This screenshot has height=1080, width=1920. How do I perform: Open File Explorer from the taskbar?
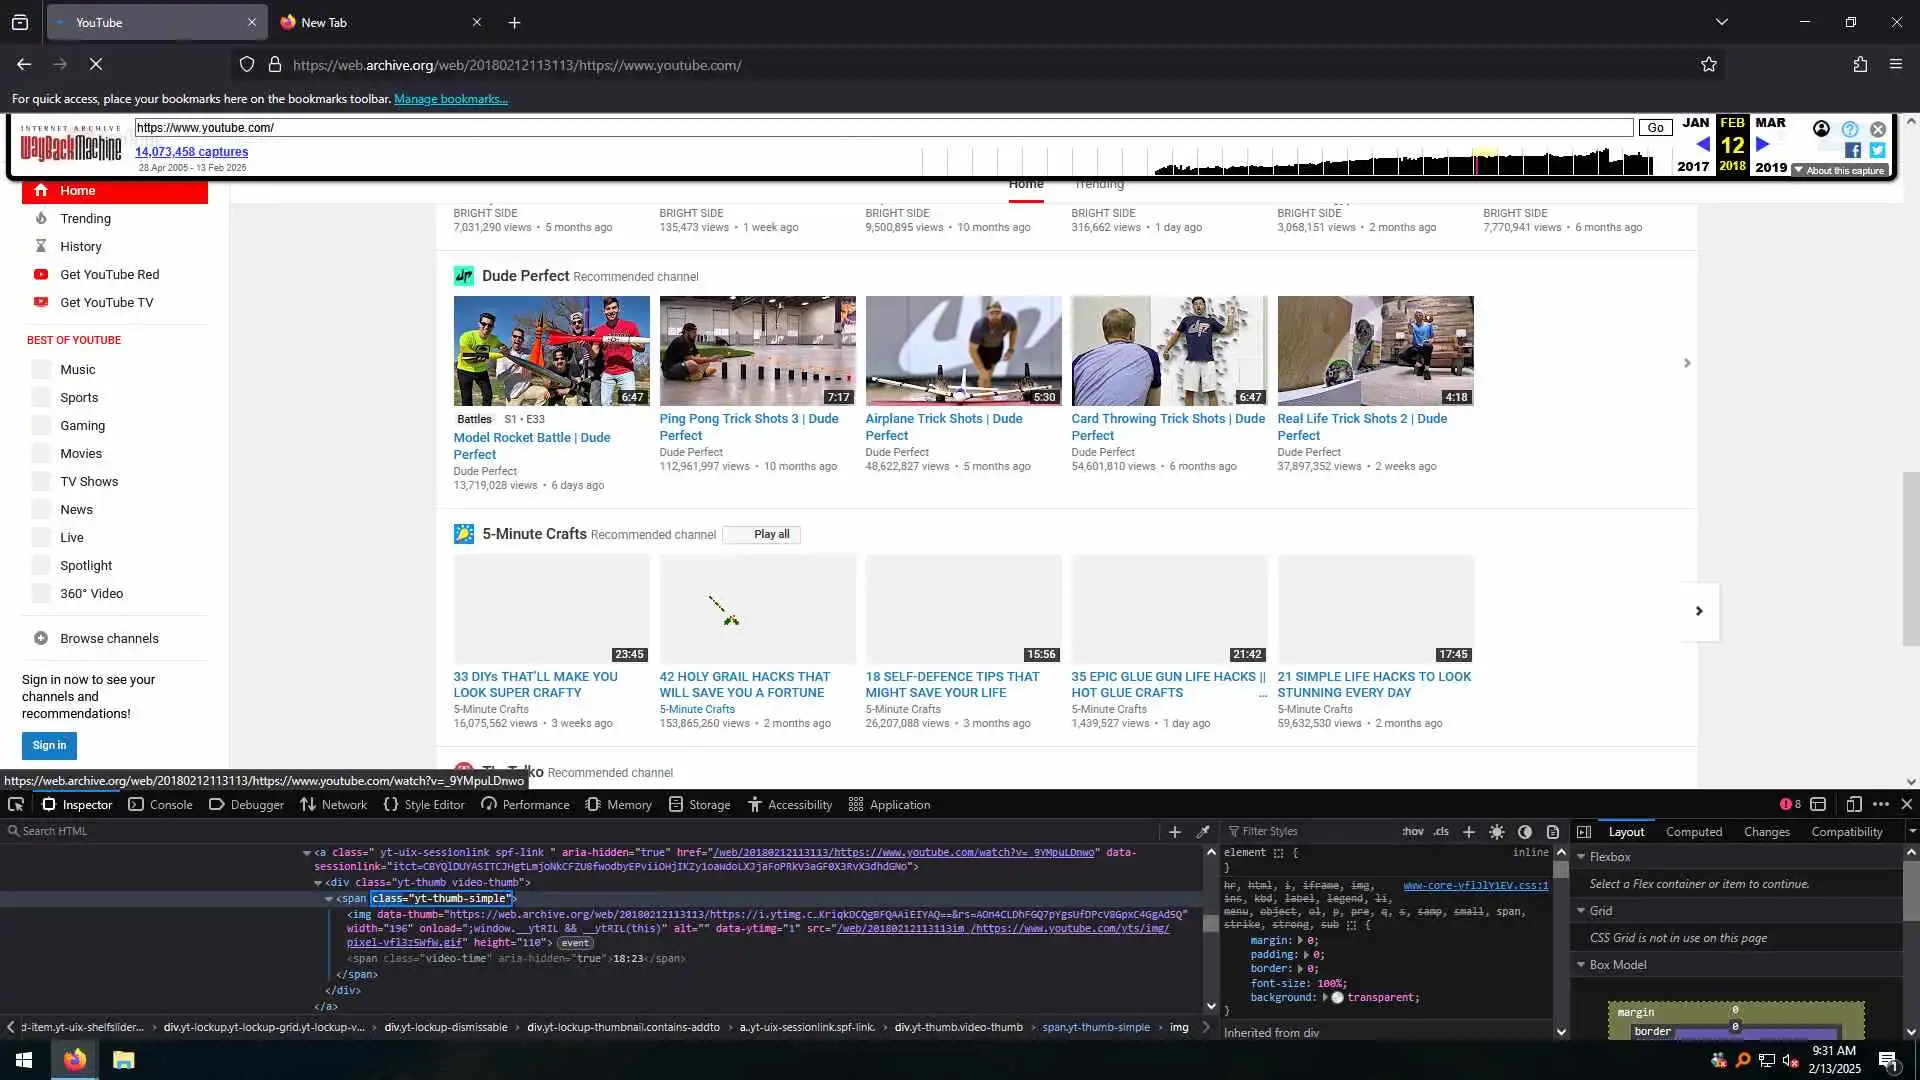[x=123, y=1060]
